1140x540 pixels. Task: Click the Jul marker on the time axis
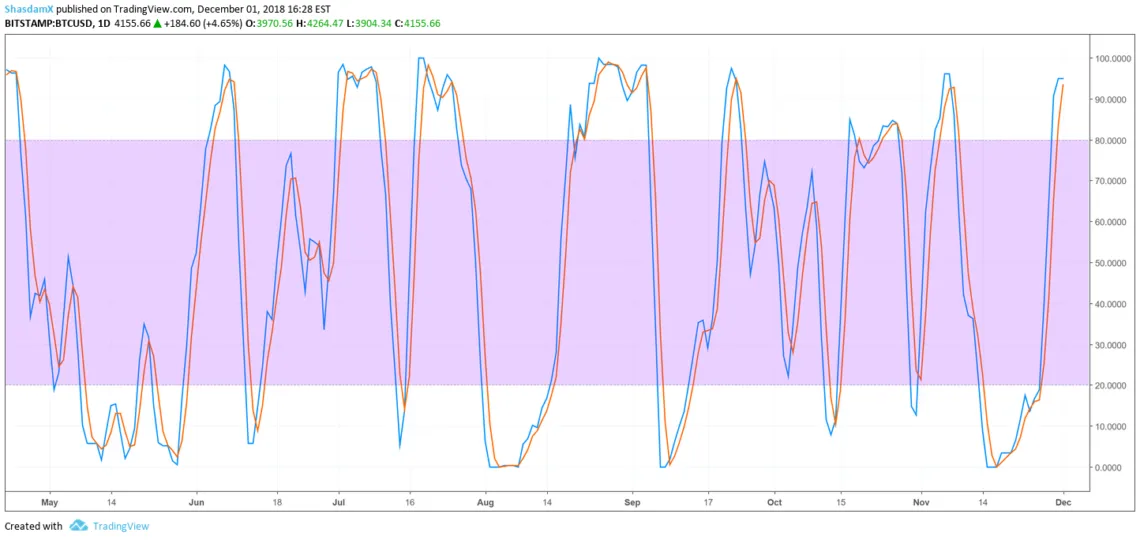[339, 503]
